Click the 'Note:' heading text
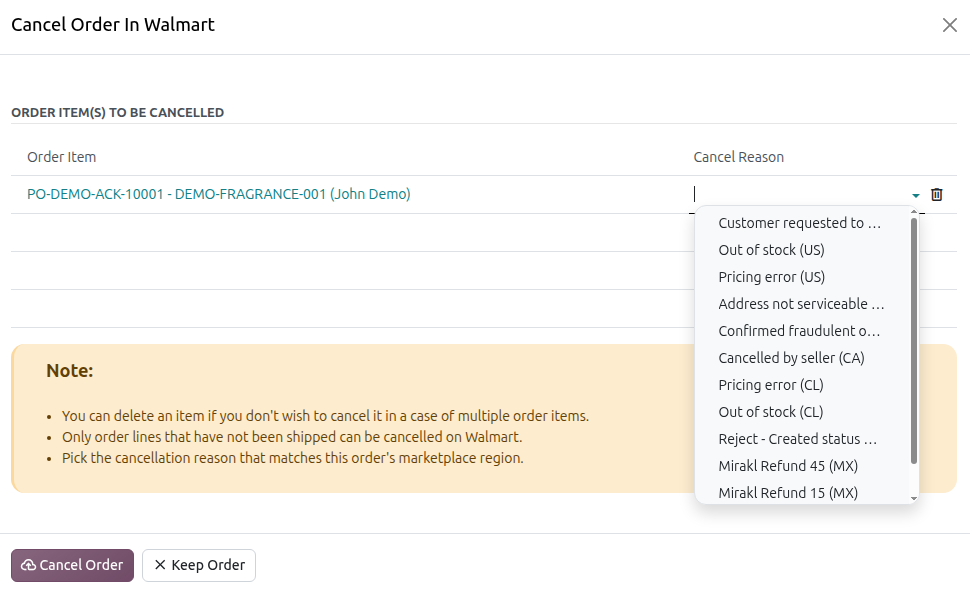970x591 pixels. click(x=69, y=371)
